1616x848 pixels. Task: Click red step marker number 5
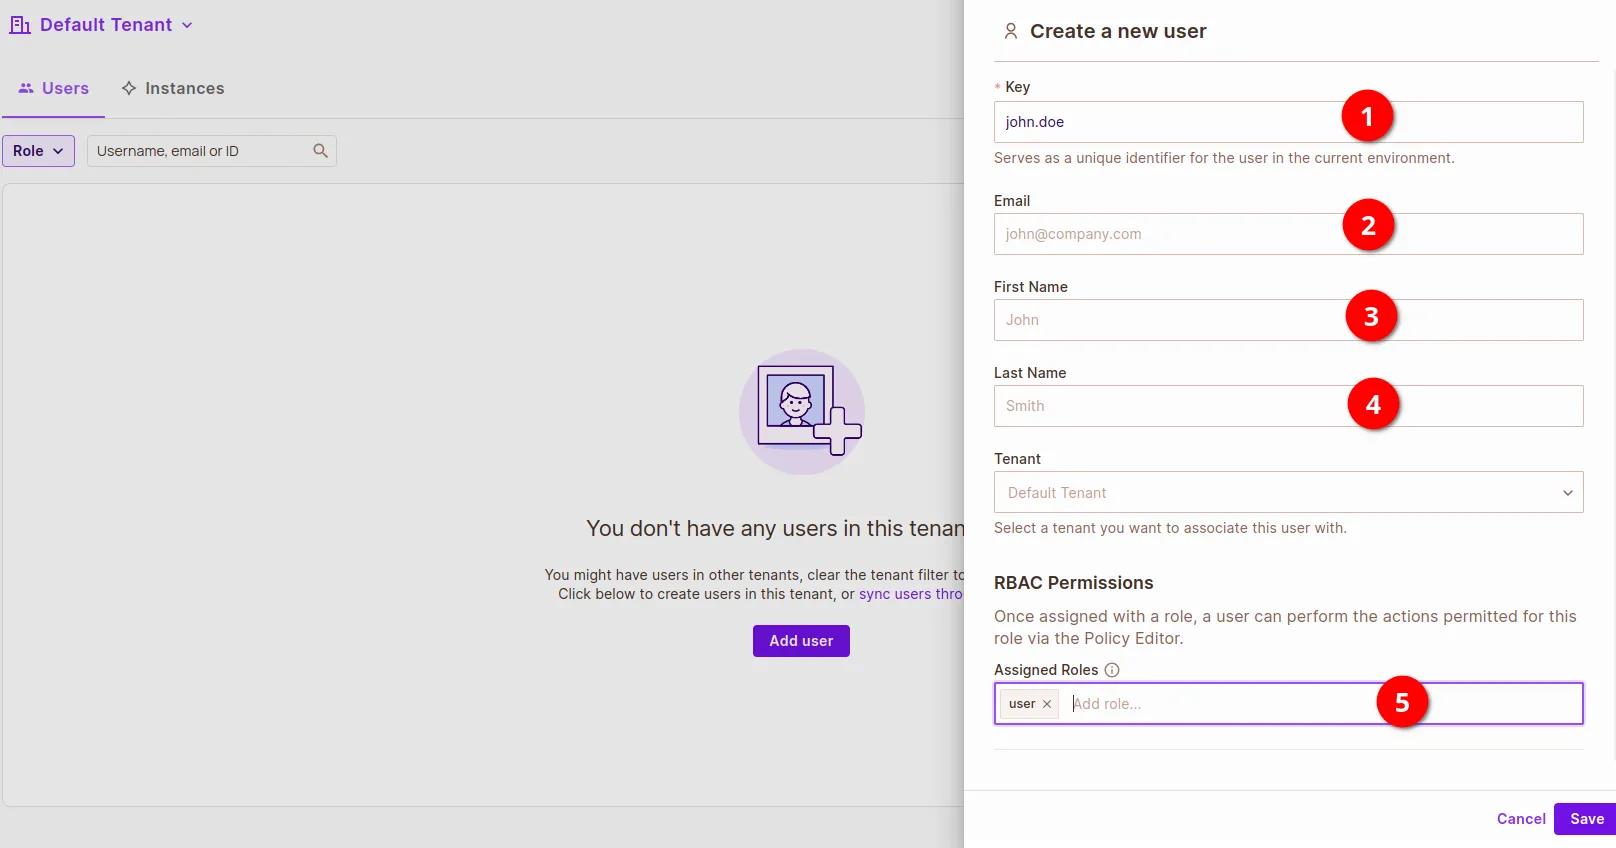pos(1402,703)
